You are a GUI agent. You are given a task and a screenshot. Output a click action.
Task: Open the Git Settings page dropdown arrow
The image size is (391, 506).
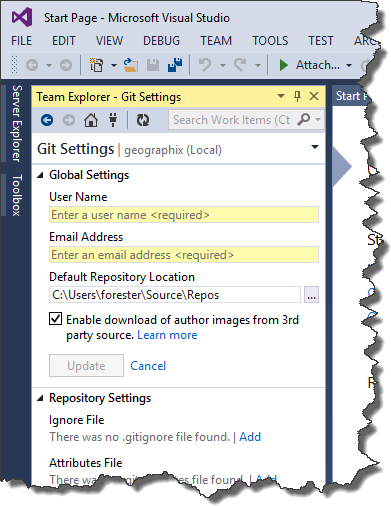point(315,147)
